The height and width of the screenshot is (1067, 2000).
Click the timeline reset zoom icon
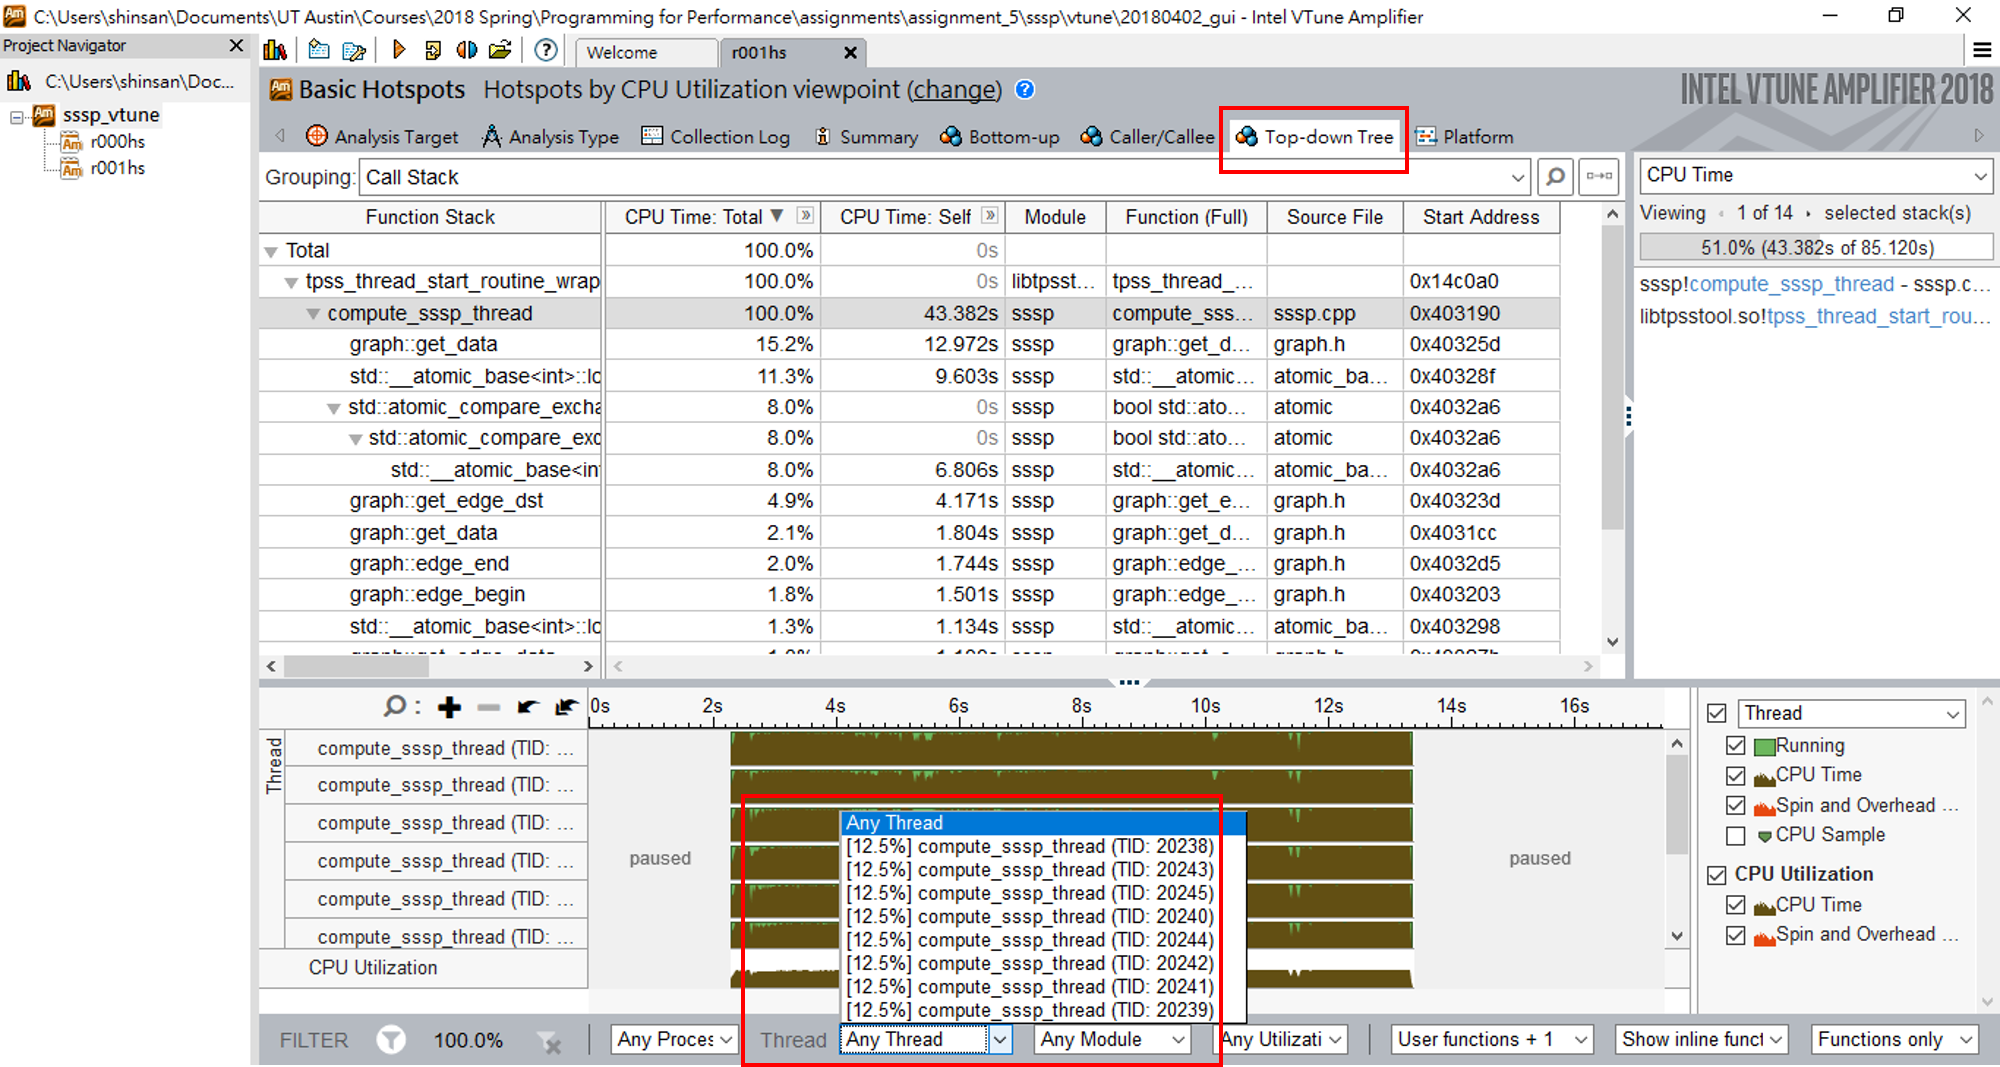[566, 707]
